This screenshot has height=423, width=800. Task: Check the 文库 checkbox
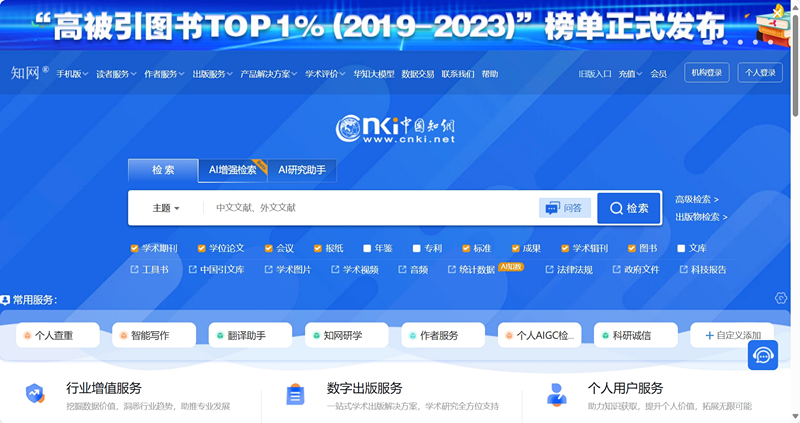coord(681,248)
